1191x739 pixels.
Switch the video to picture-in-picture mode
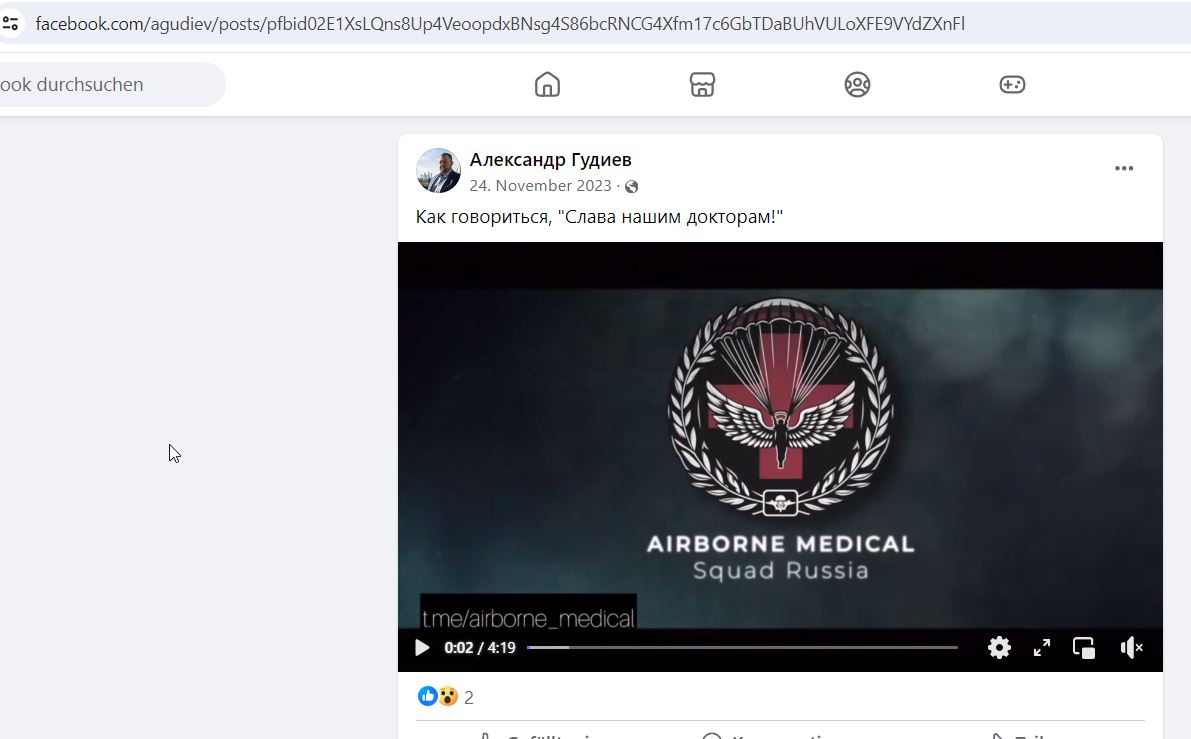point(1084,648)
